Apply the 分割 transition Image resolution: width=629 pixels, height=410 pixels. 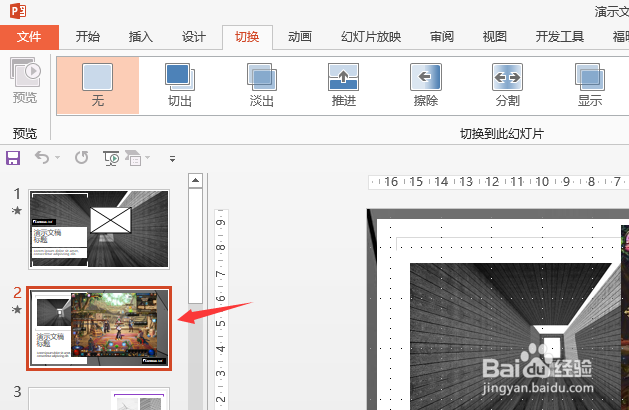tap(507, 85)
